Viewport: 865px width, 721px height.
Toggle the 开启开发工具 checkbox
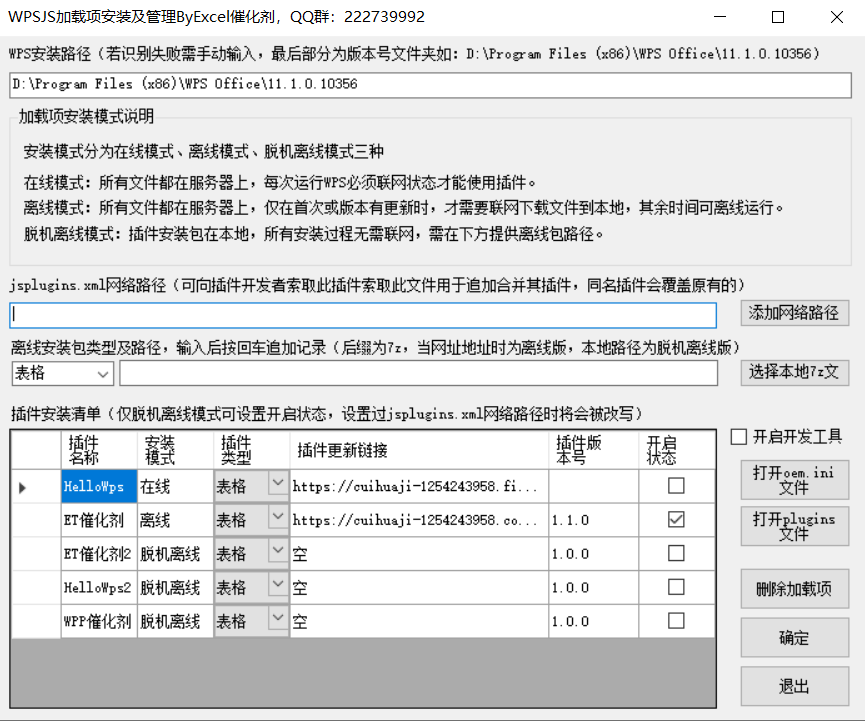[739, 437]
